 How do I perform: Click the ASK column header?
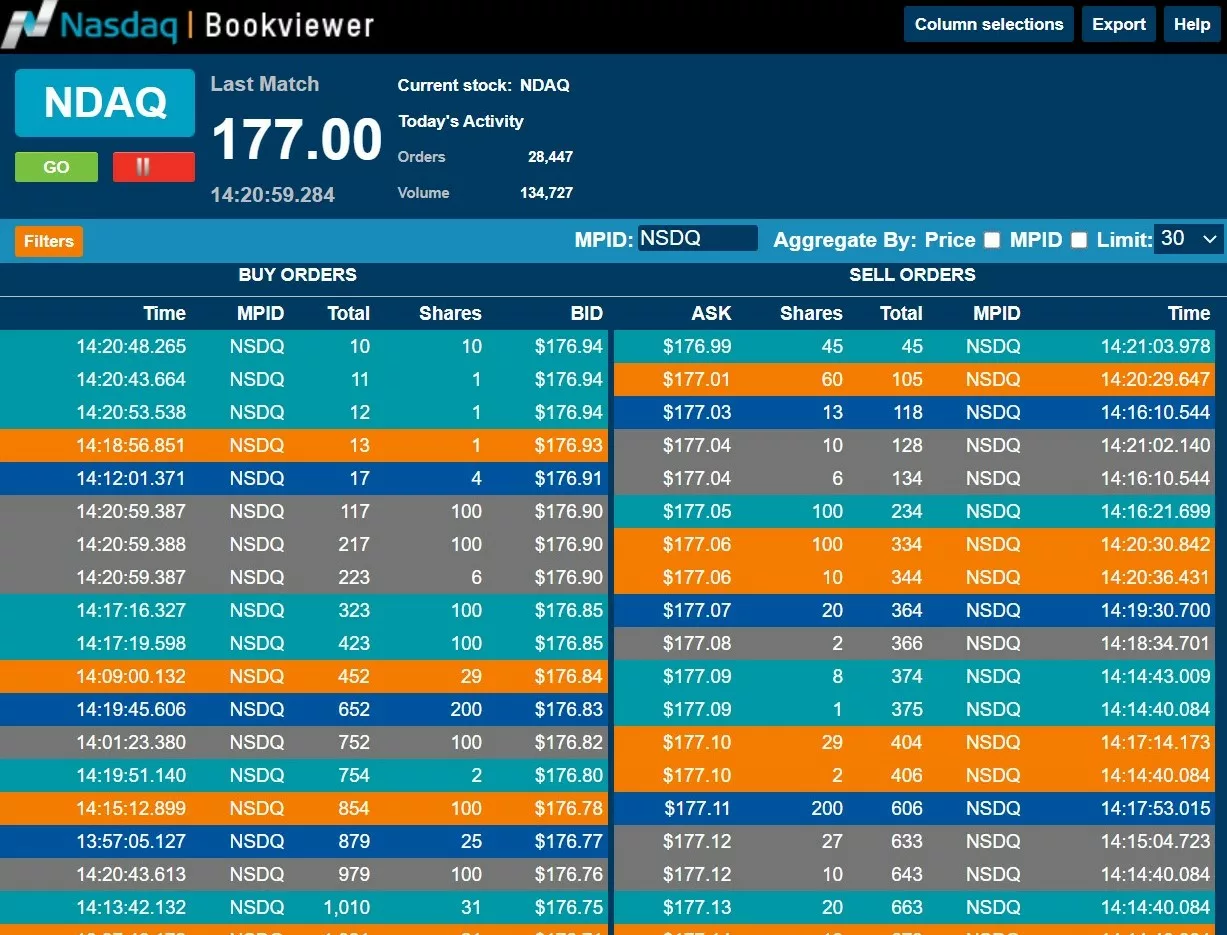point(711,313)
